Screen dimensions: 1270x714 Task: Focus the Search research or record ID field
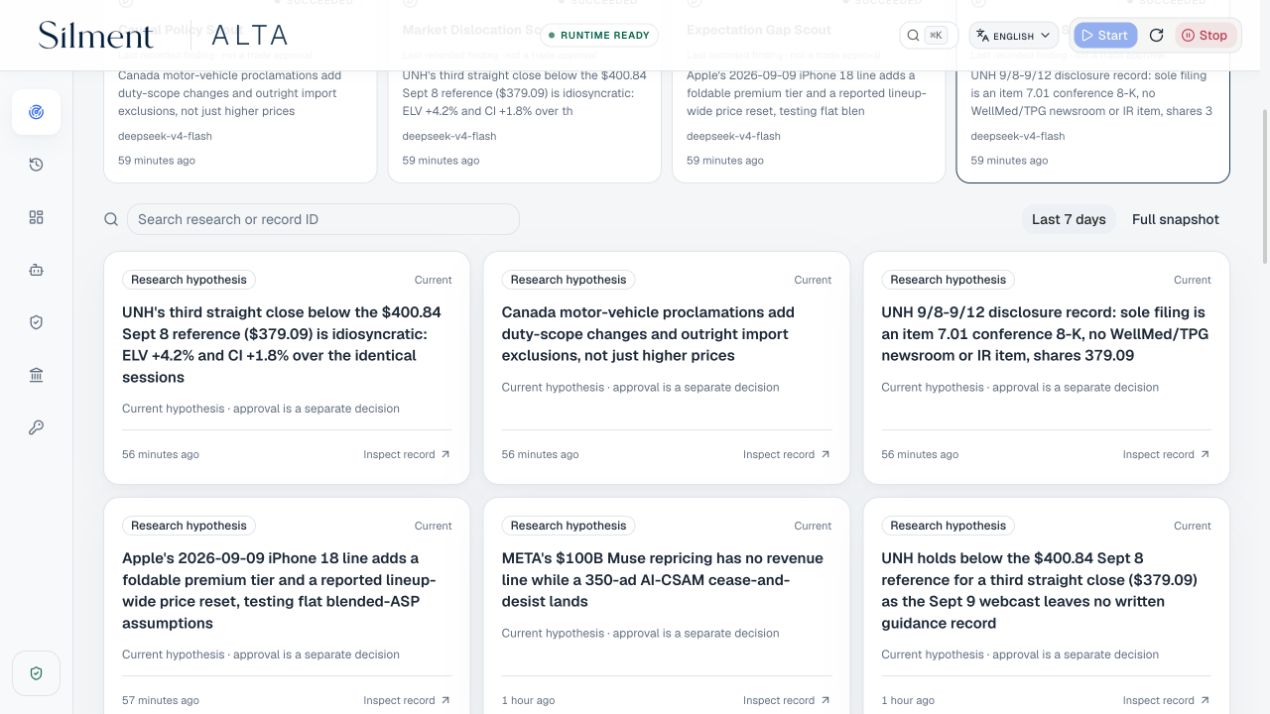click(323, 219)
